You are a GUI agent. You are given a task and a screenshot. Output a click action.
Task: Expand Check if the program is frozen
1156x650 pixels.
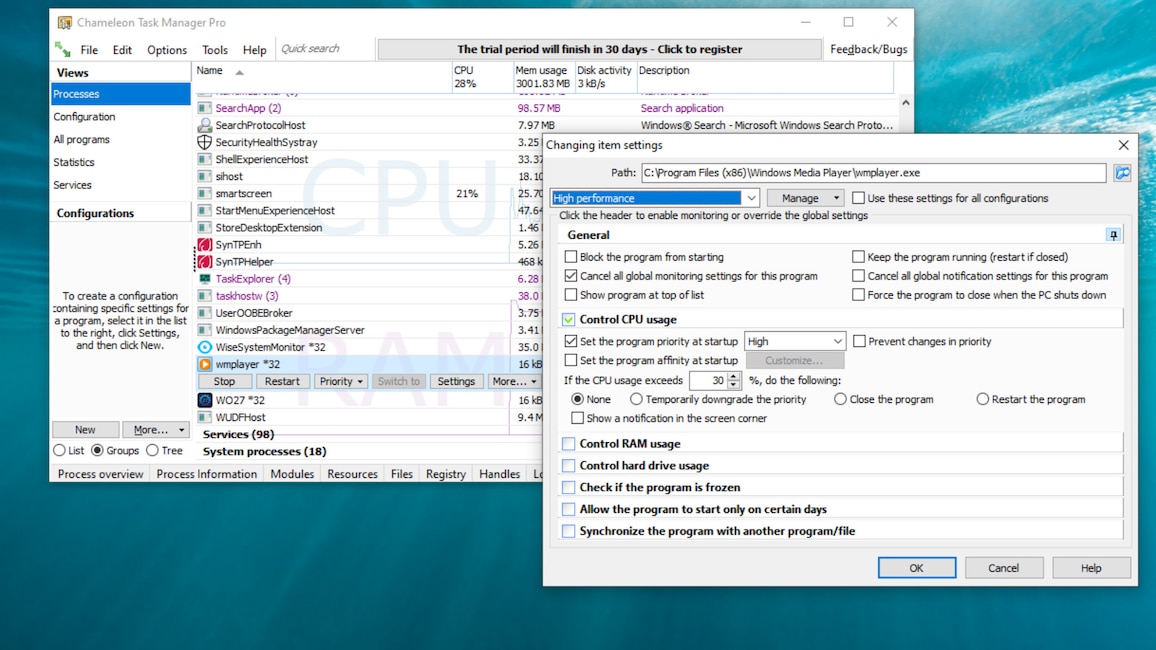pyautogui.click(x=568, y=487)
